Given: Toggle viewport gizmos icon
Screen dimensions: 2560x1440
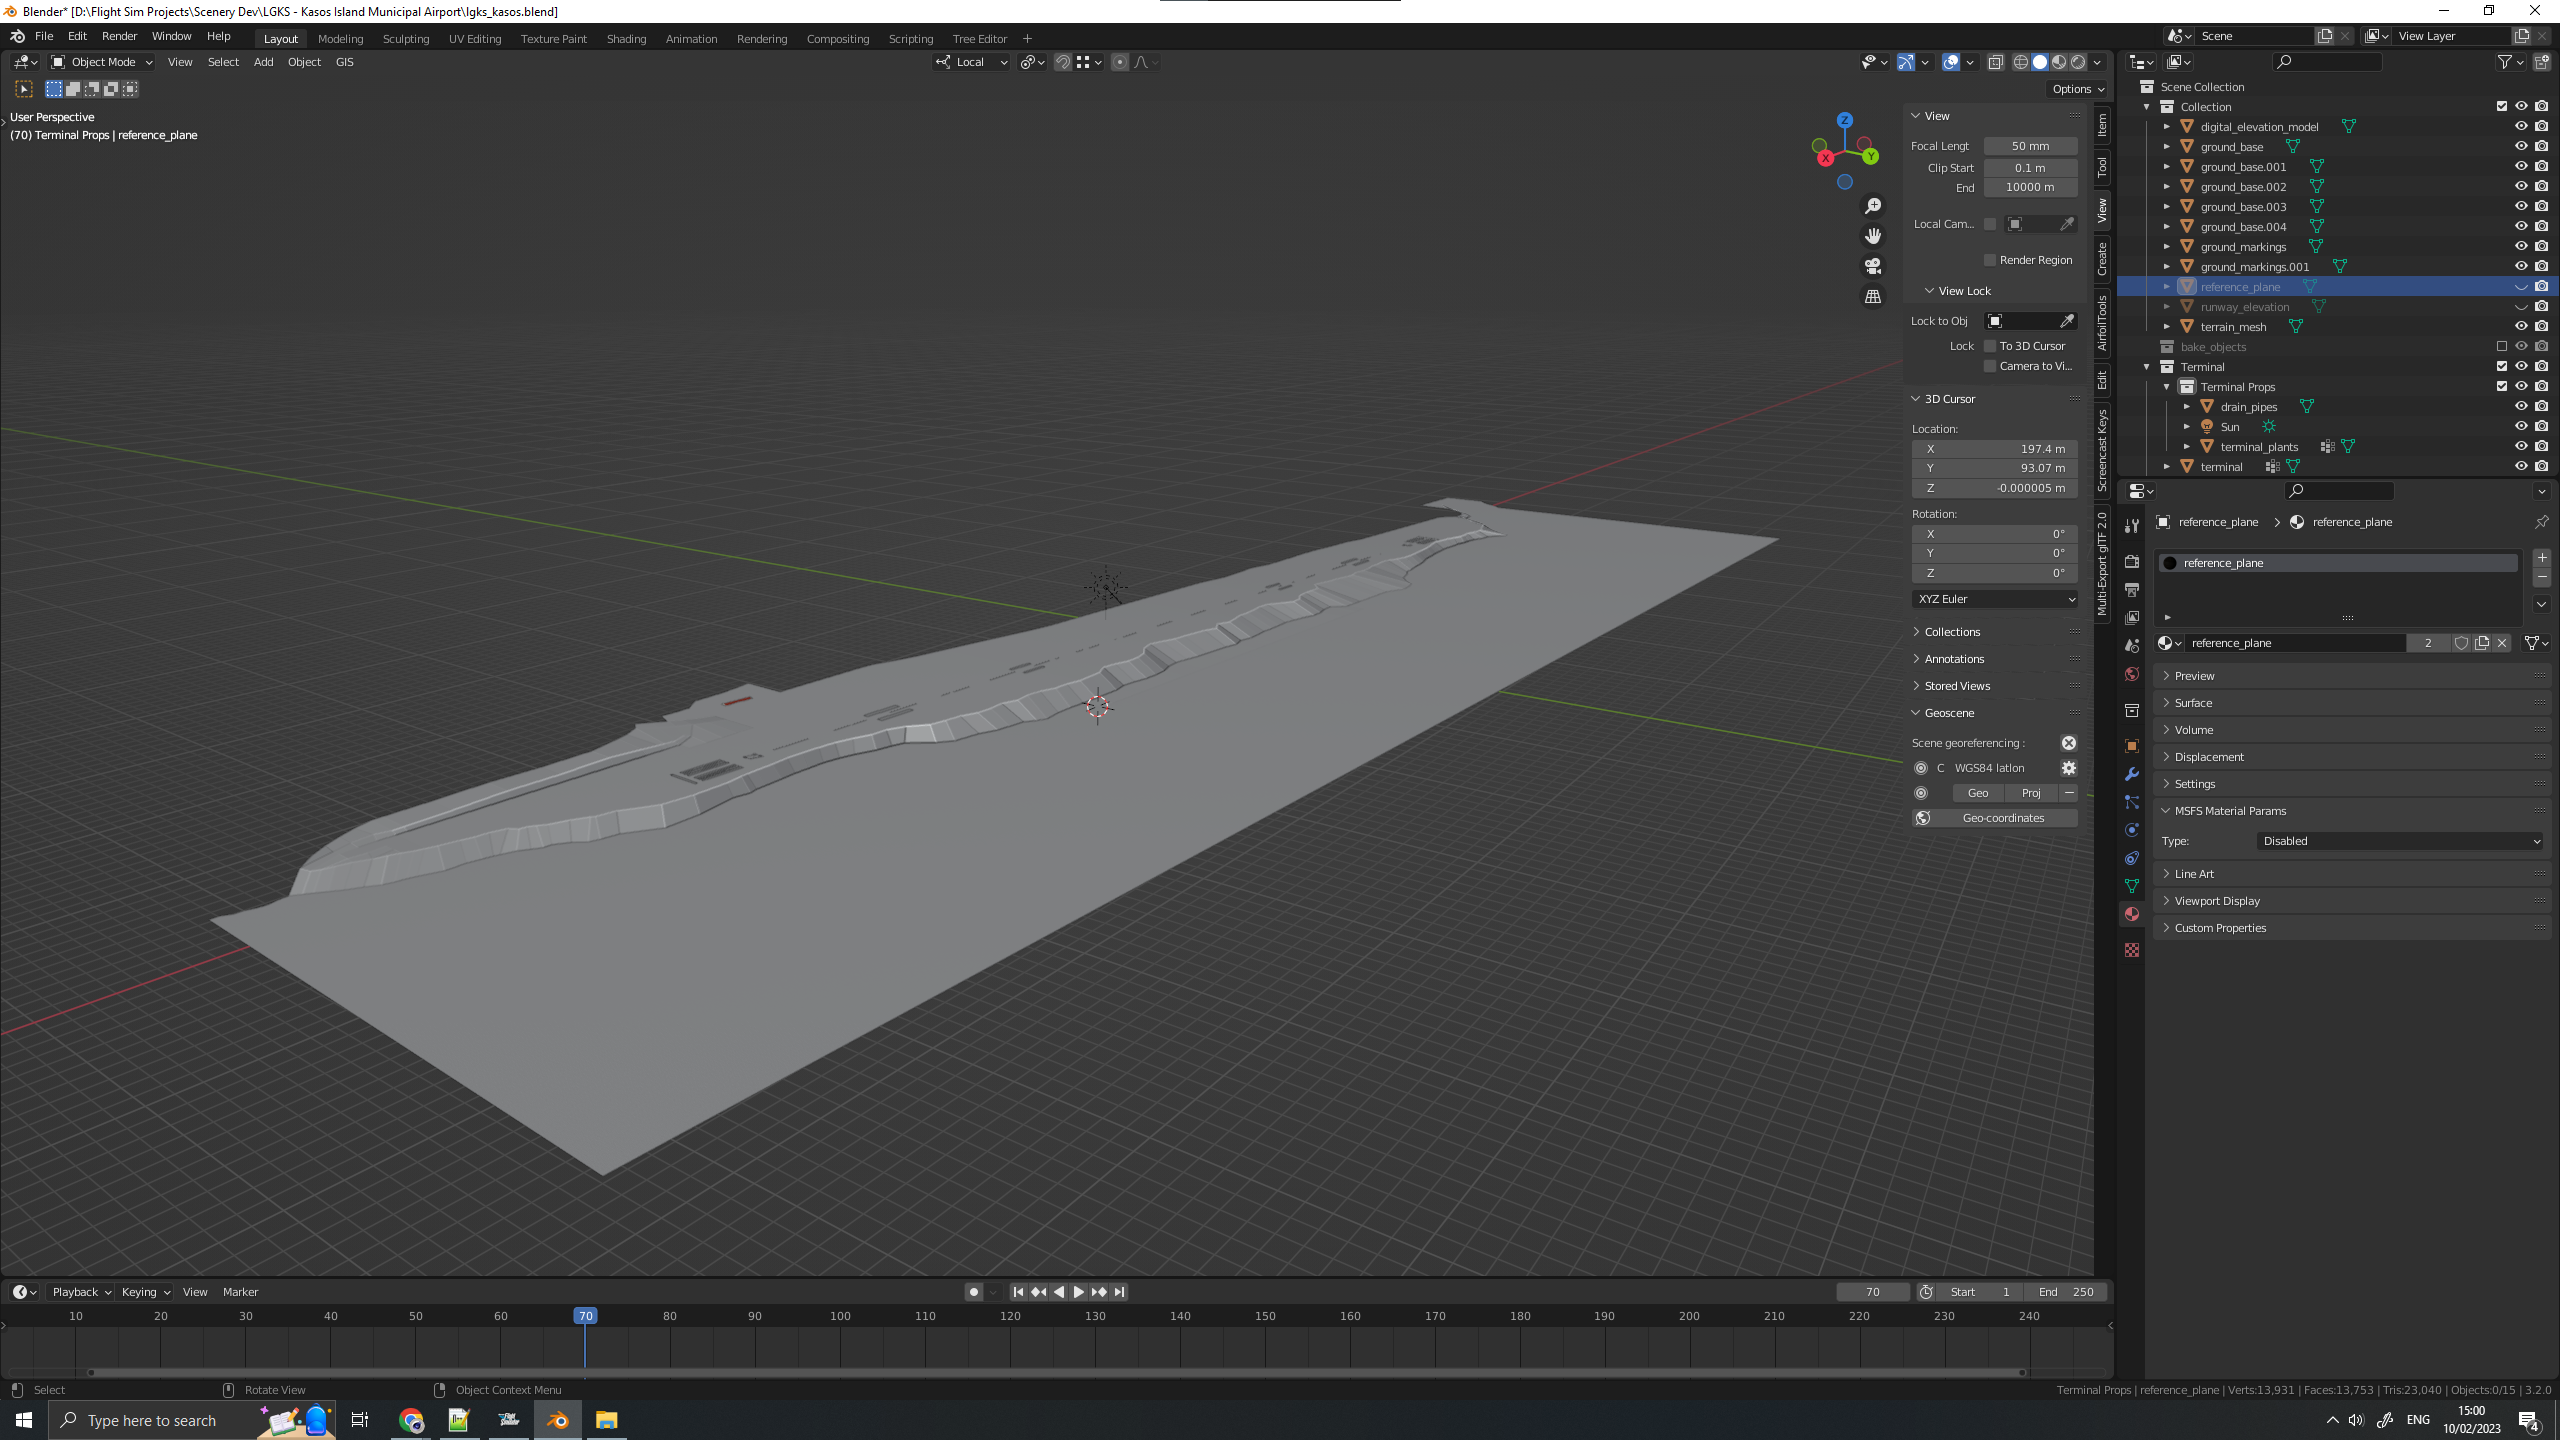Looking at the screenshot, I should tap(1906, 62).
